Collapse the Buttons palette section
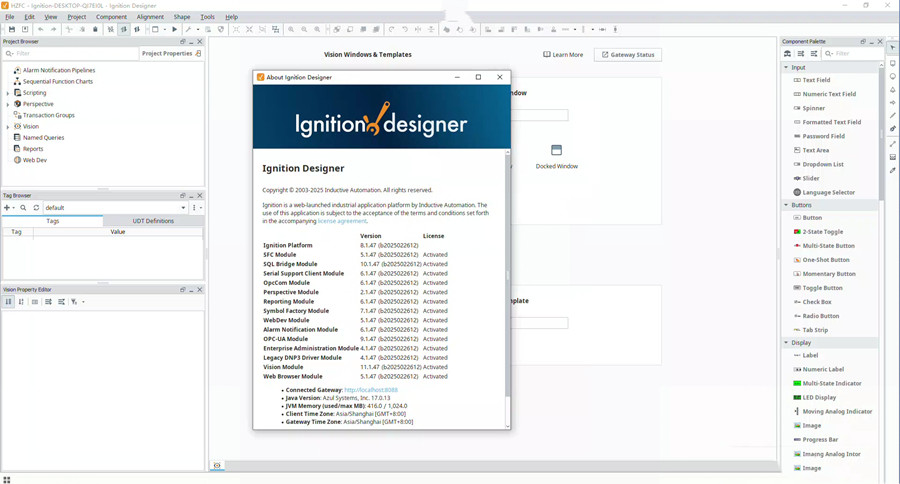 786,205
